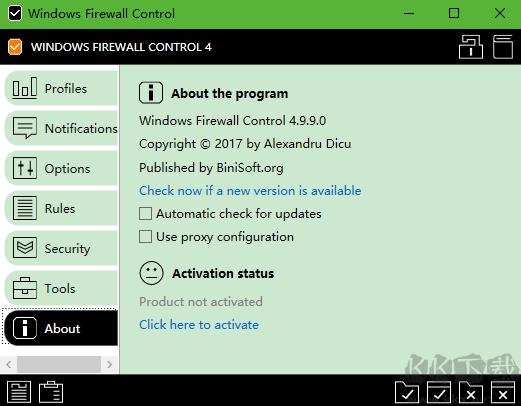521x406 pixels.
Task: Open the Tools tab
Action: 61,288
